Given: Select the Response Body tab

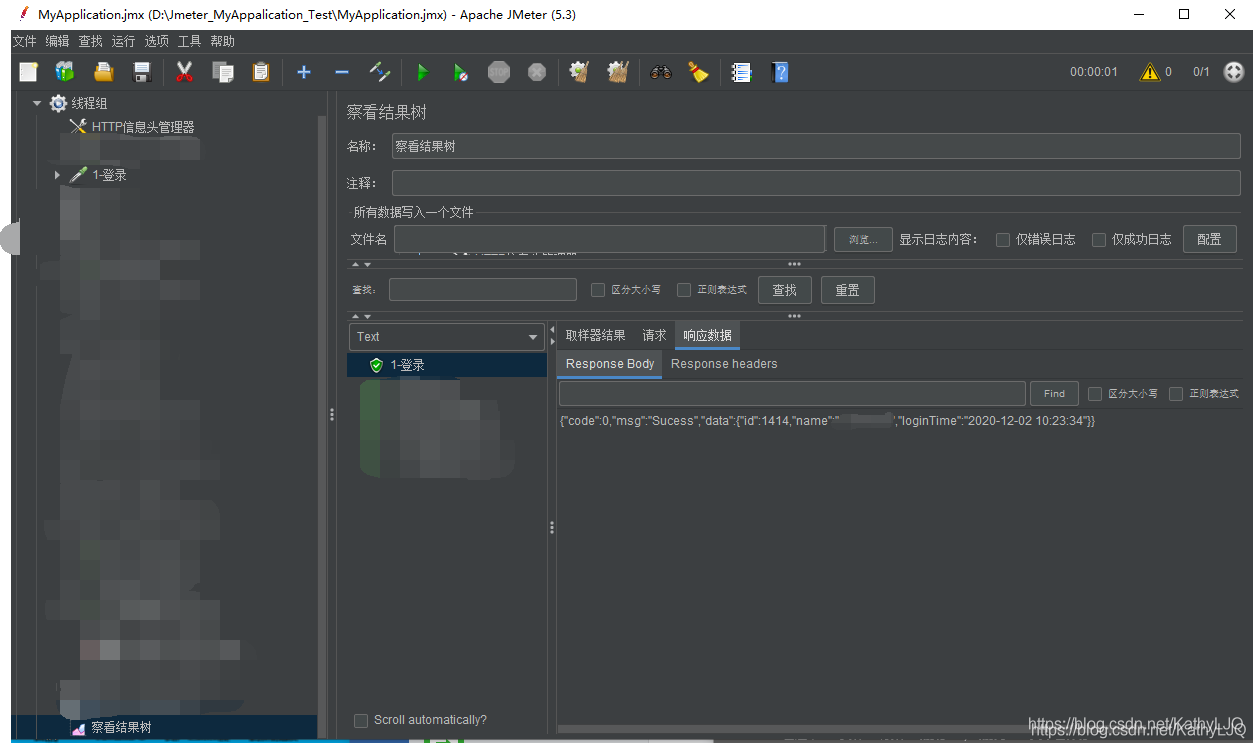Looking at the screenshot, I should click(x=610, y=364).
